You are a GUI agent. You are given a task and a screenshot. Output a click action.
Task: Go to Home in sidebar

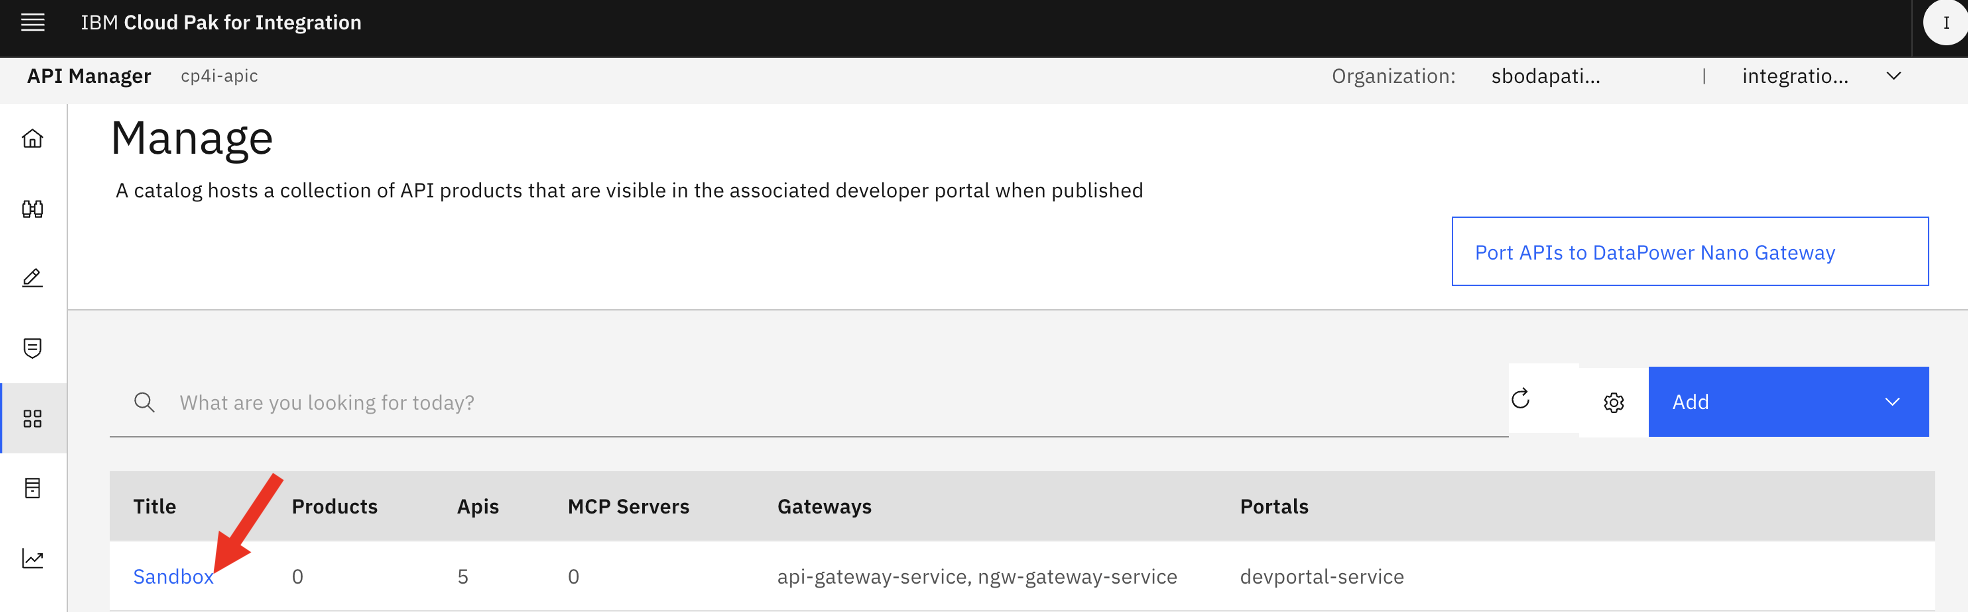pyautogui.click(x=33, y=138)
